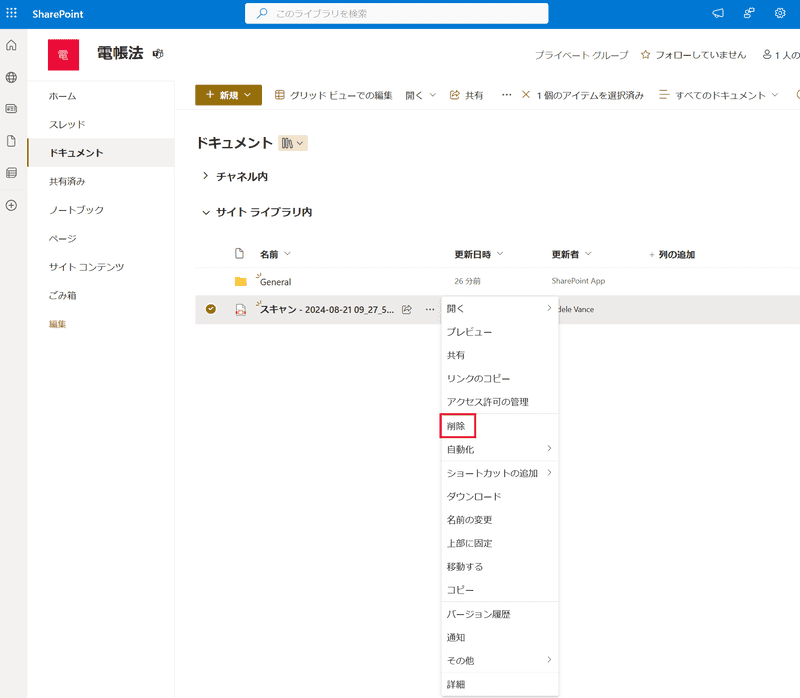Open ごみ箱 in the left navigation
Image resolution: width=800 pixels, height=698 pixels.
pos(63,296)
